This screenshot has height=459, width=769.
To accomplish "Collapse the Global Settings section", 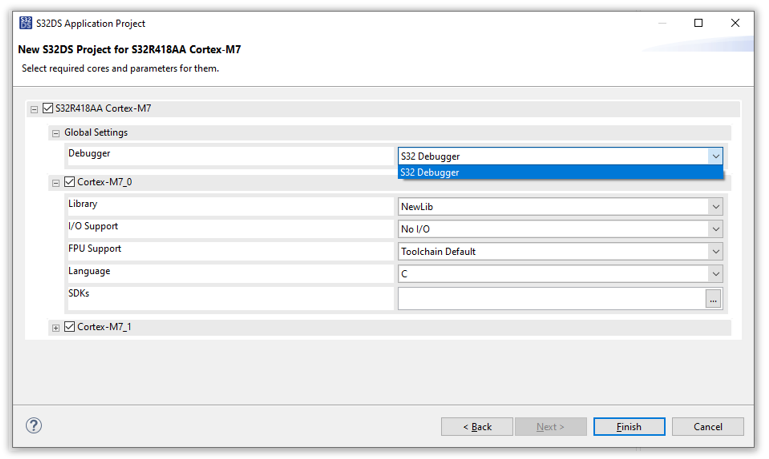I will pos(56,133).
